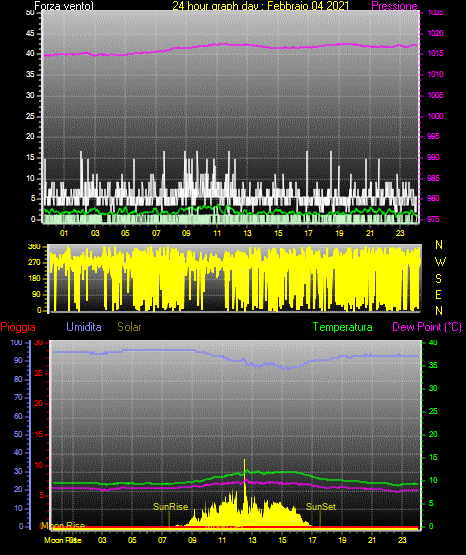Click the magenta "Pressione" label
Viewport: 466px width, 555px height.
tap(394, 5)
